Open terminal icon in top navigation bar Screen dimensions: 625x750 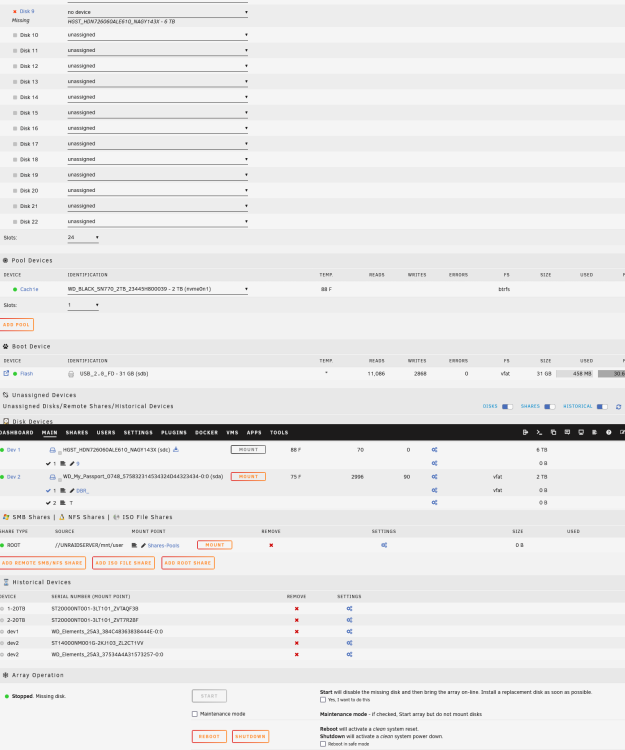(539, 432)
